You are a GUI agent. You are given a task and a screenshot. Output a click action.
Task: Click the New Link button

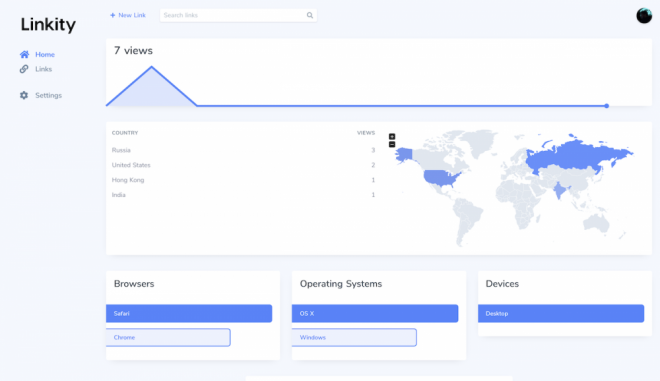128,15
